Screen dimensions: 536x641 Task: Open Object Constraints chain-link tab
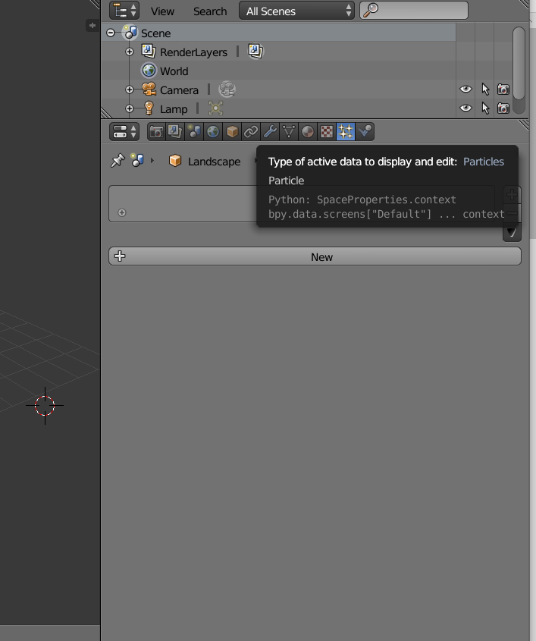251,132
